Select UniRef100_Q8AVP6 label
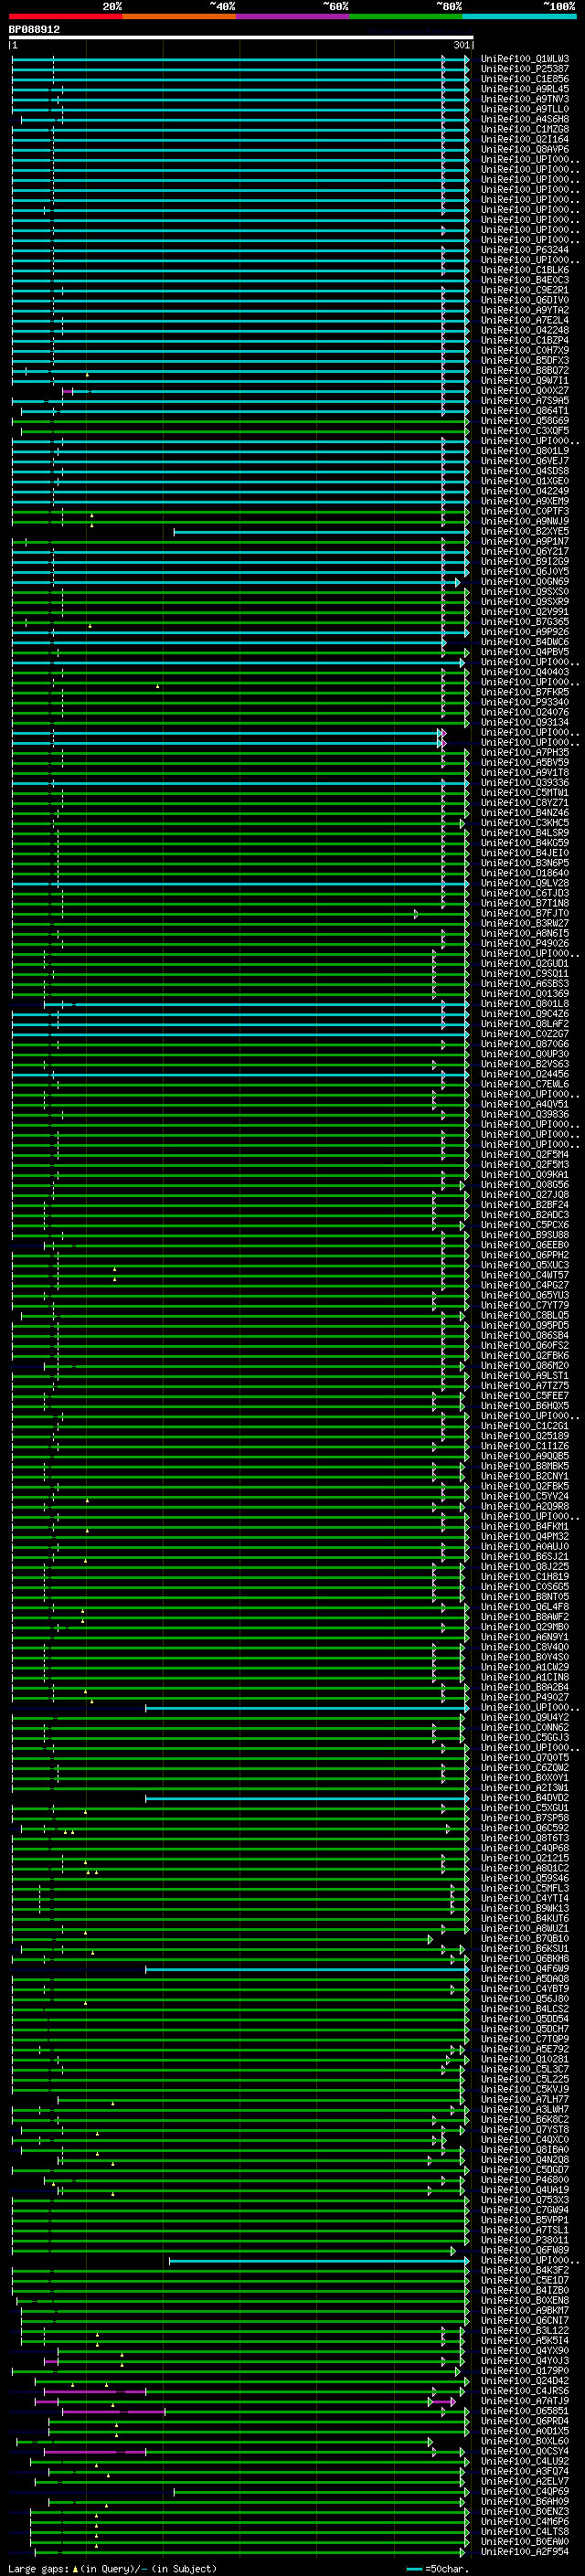Image resolution: width=585 pixels, height=2576 pixels. (x=524, y=149)
